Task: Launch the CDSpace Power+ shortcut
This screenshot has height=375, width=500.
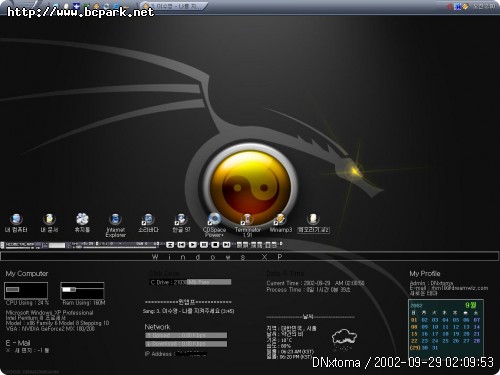Action: pyautogui.click(x=214, y=225)
